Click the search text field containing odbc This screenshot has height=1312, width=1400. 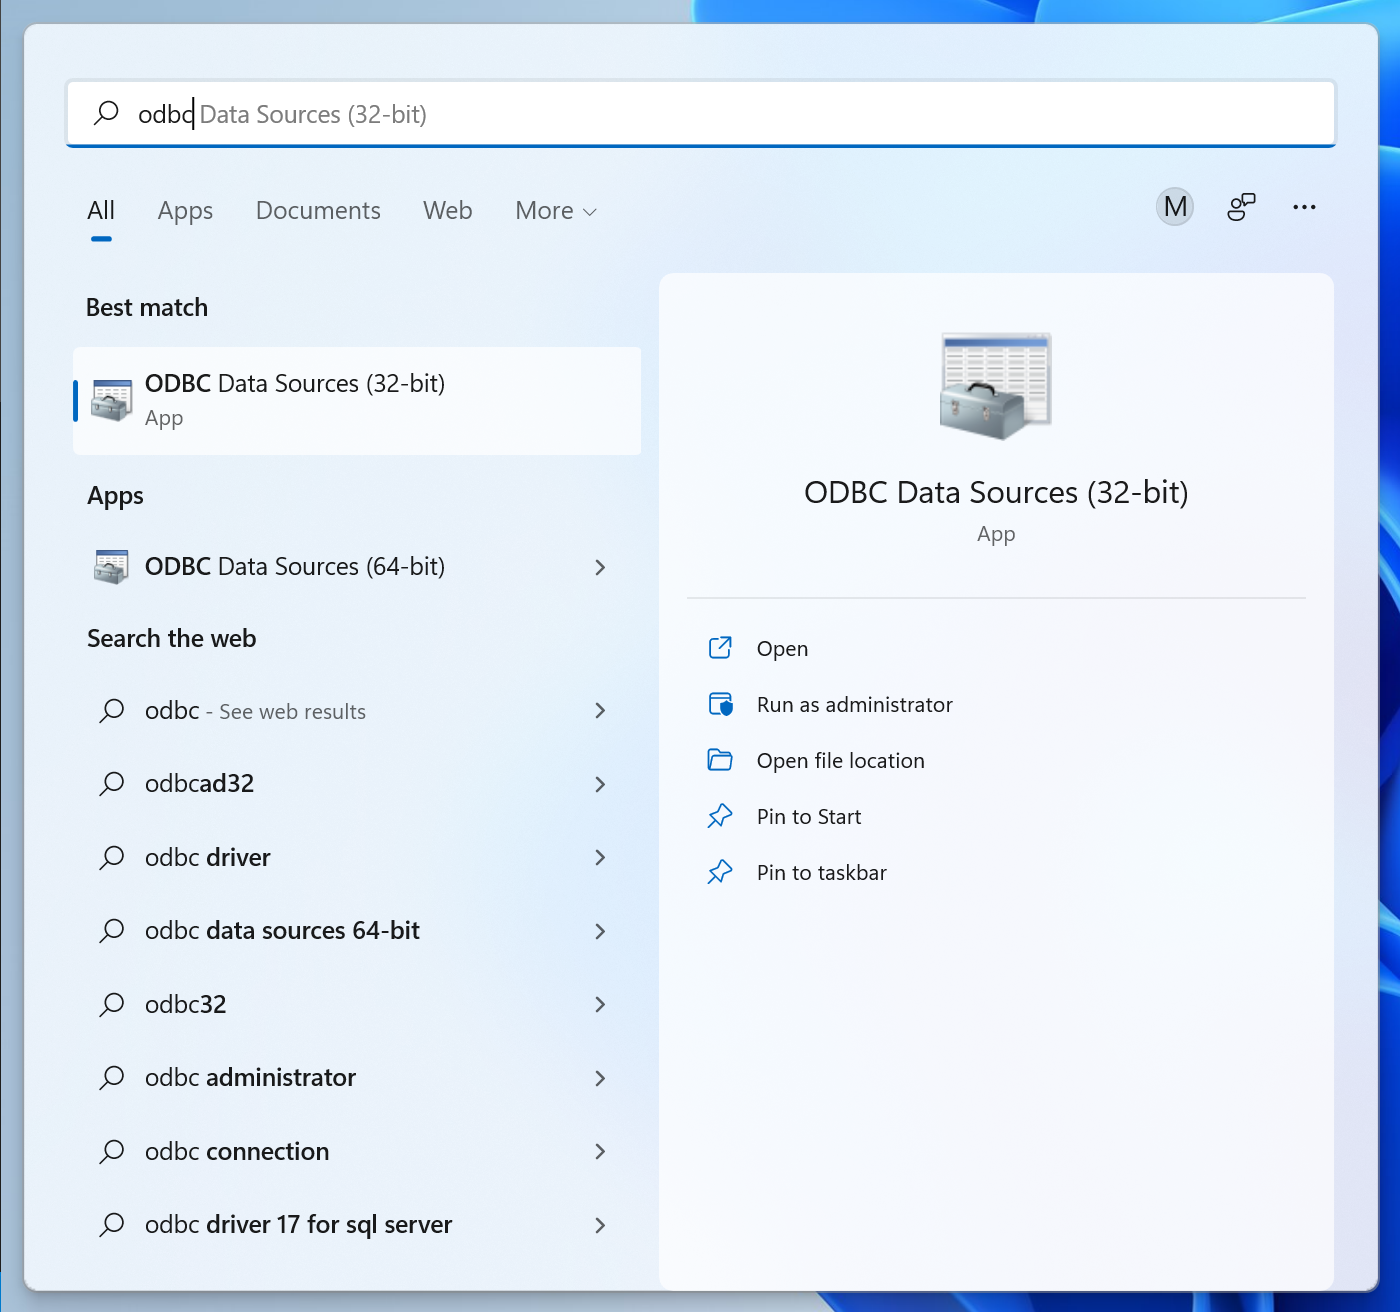pos(701,114)
